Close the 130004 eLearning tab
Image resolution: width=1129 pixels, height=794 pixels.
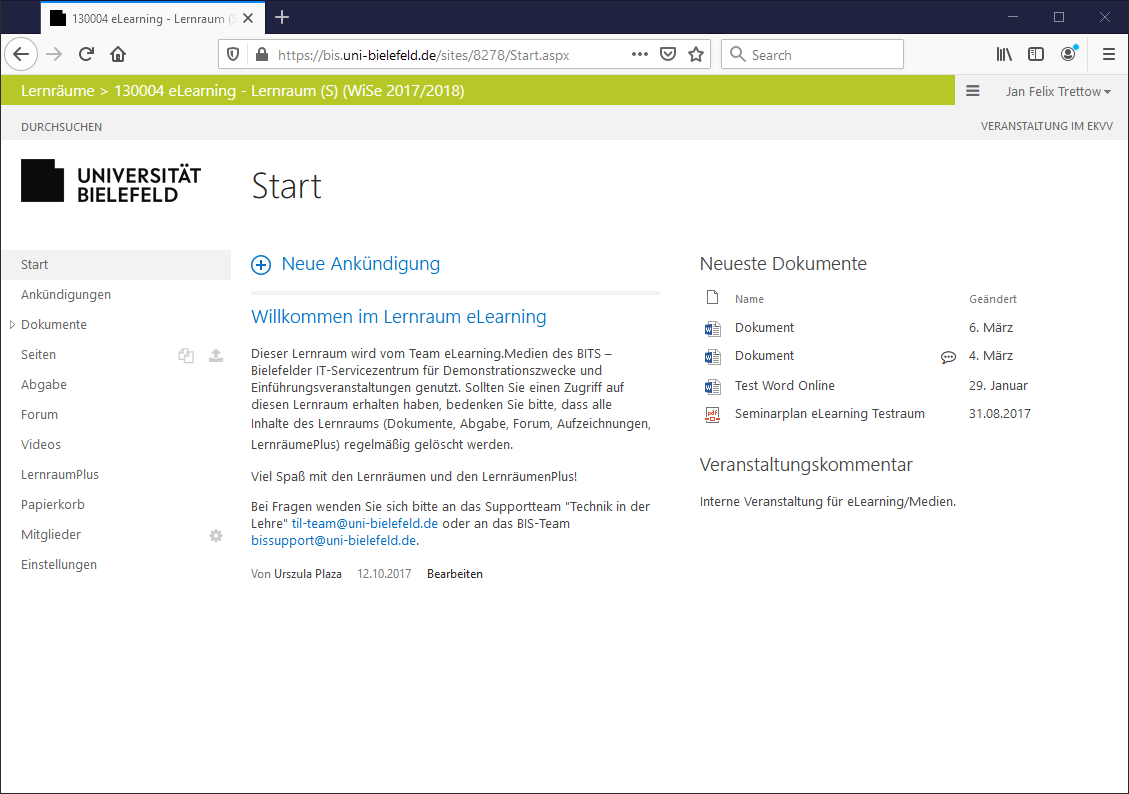pos(248,18)
